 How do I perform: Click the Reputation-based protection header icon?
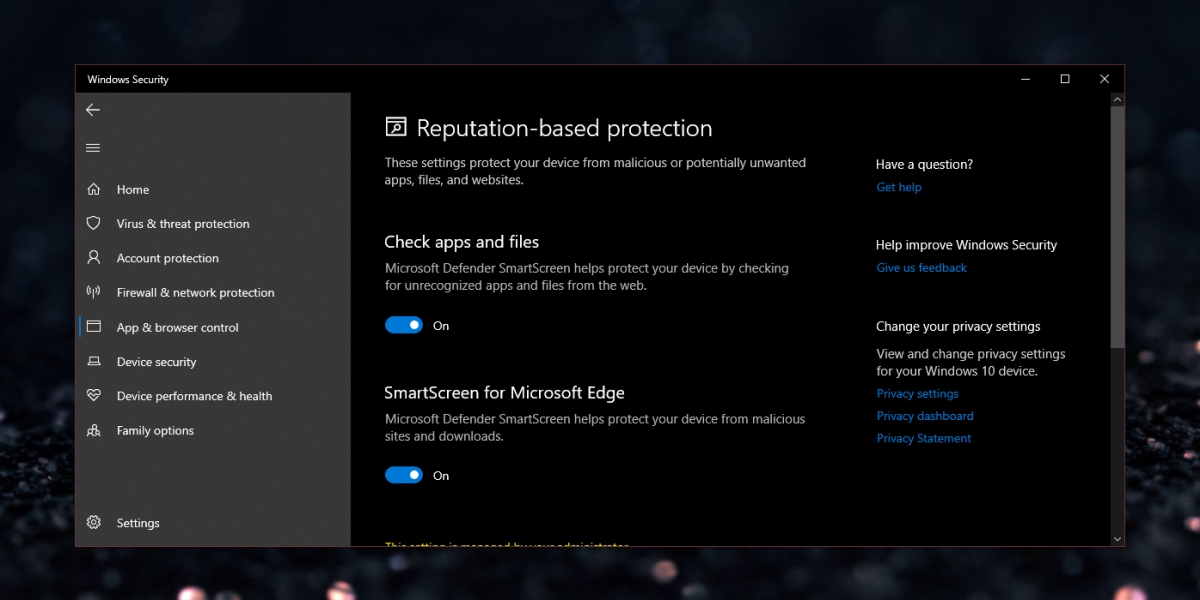coord(396,127)
